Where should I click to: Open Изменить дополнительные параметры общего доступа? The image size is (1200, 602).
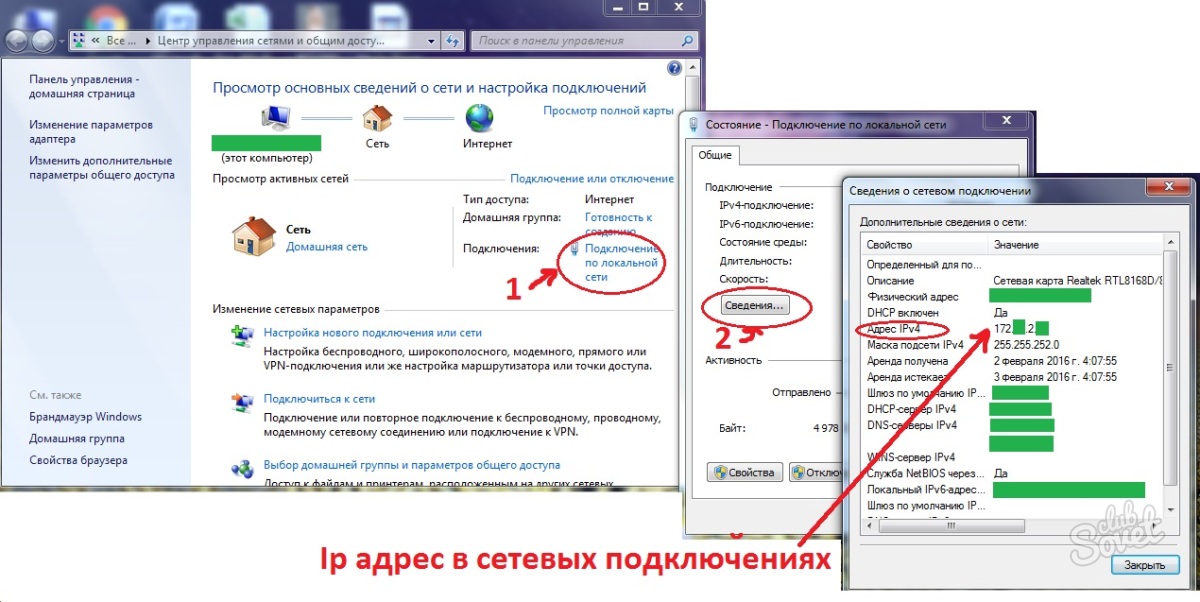click(x=101, y=168)
